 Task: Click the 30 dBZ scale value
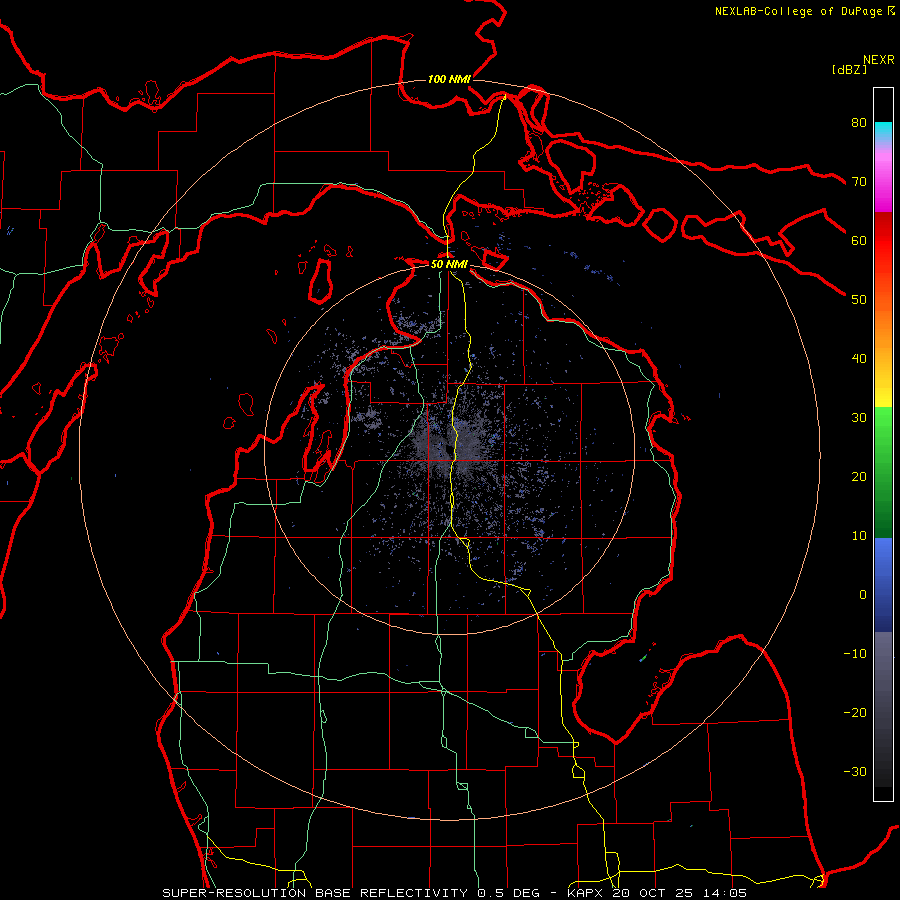(x=859, y=418)
